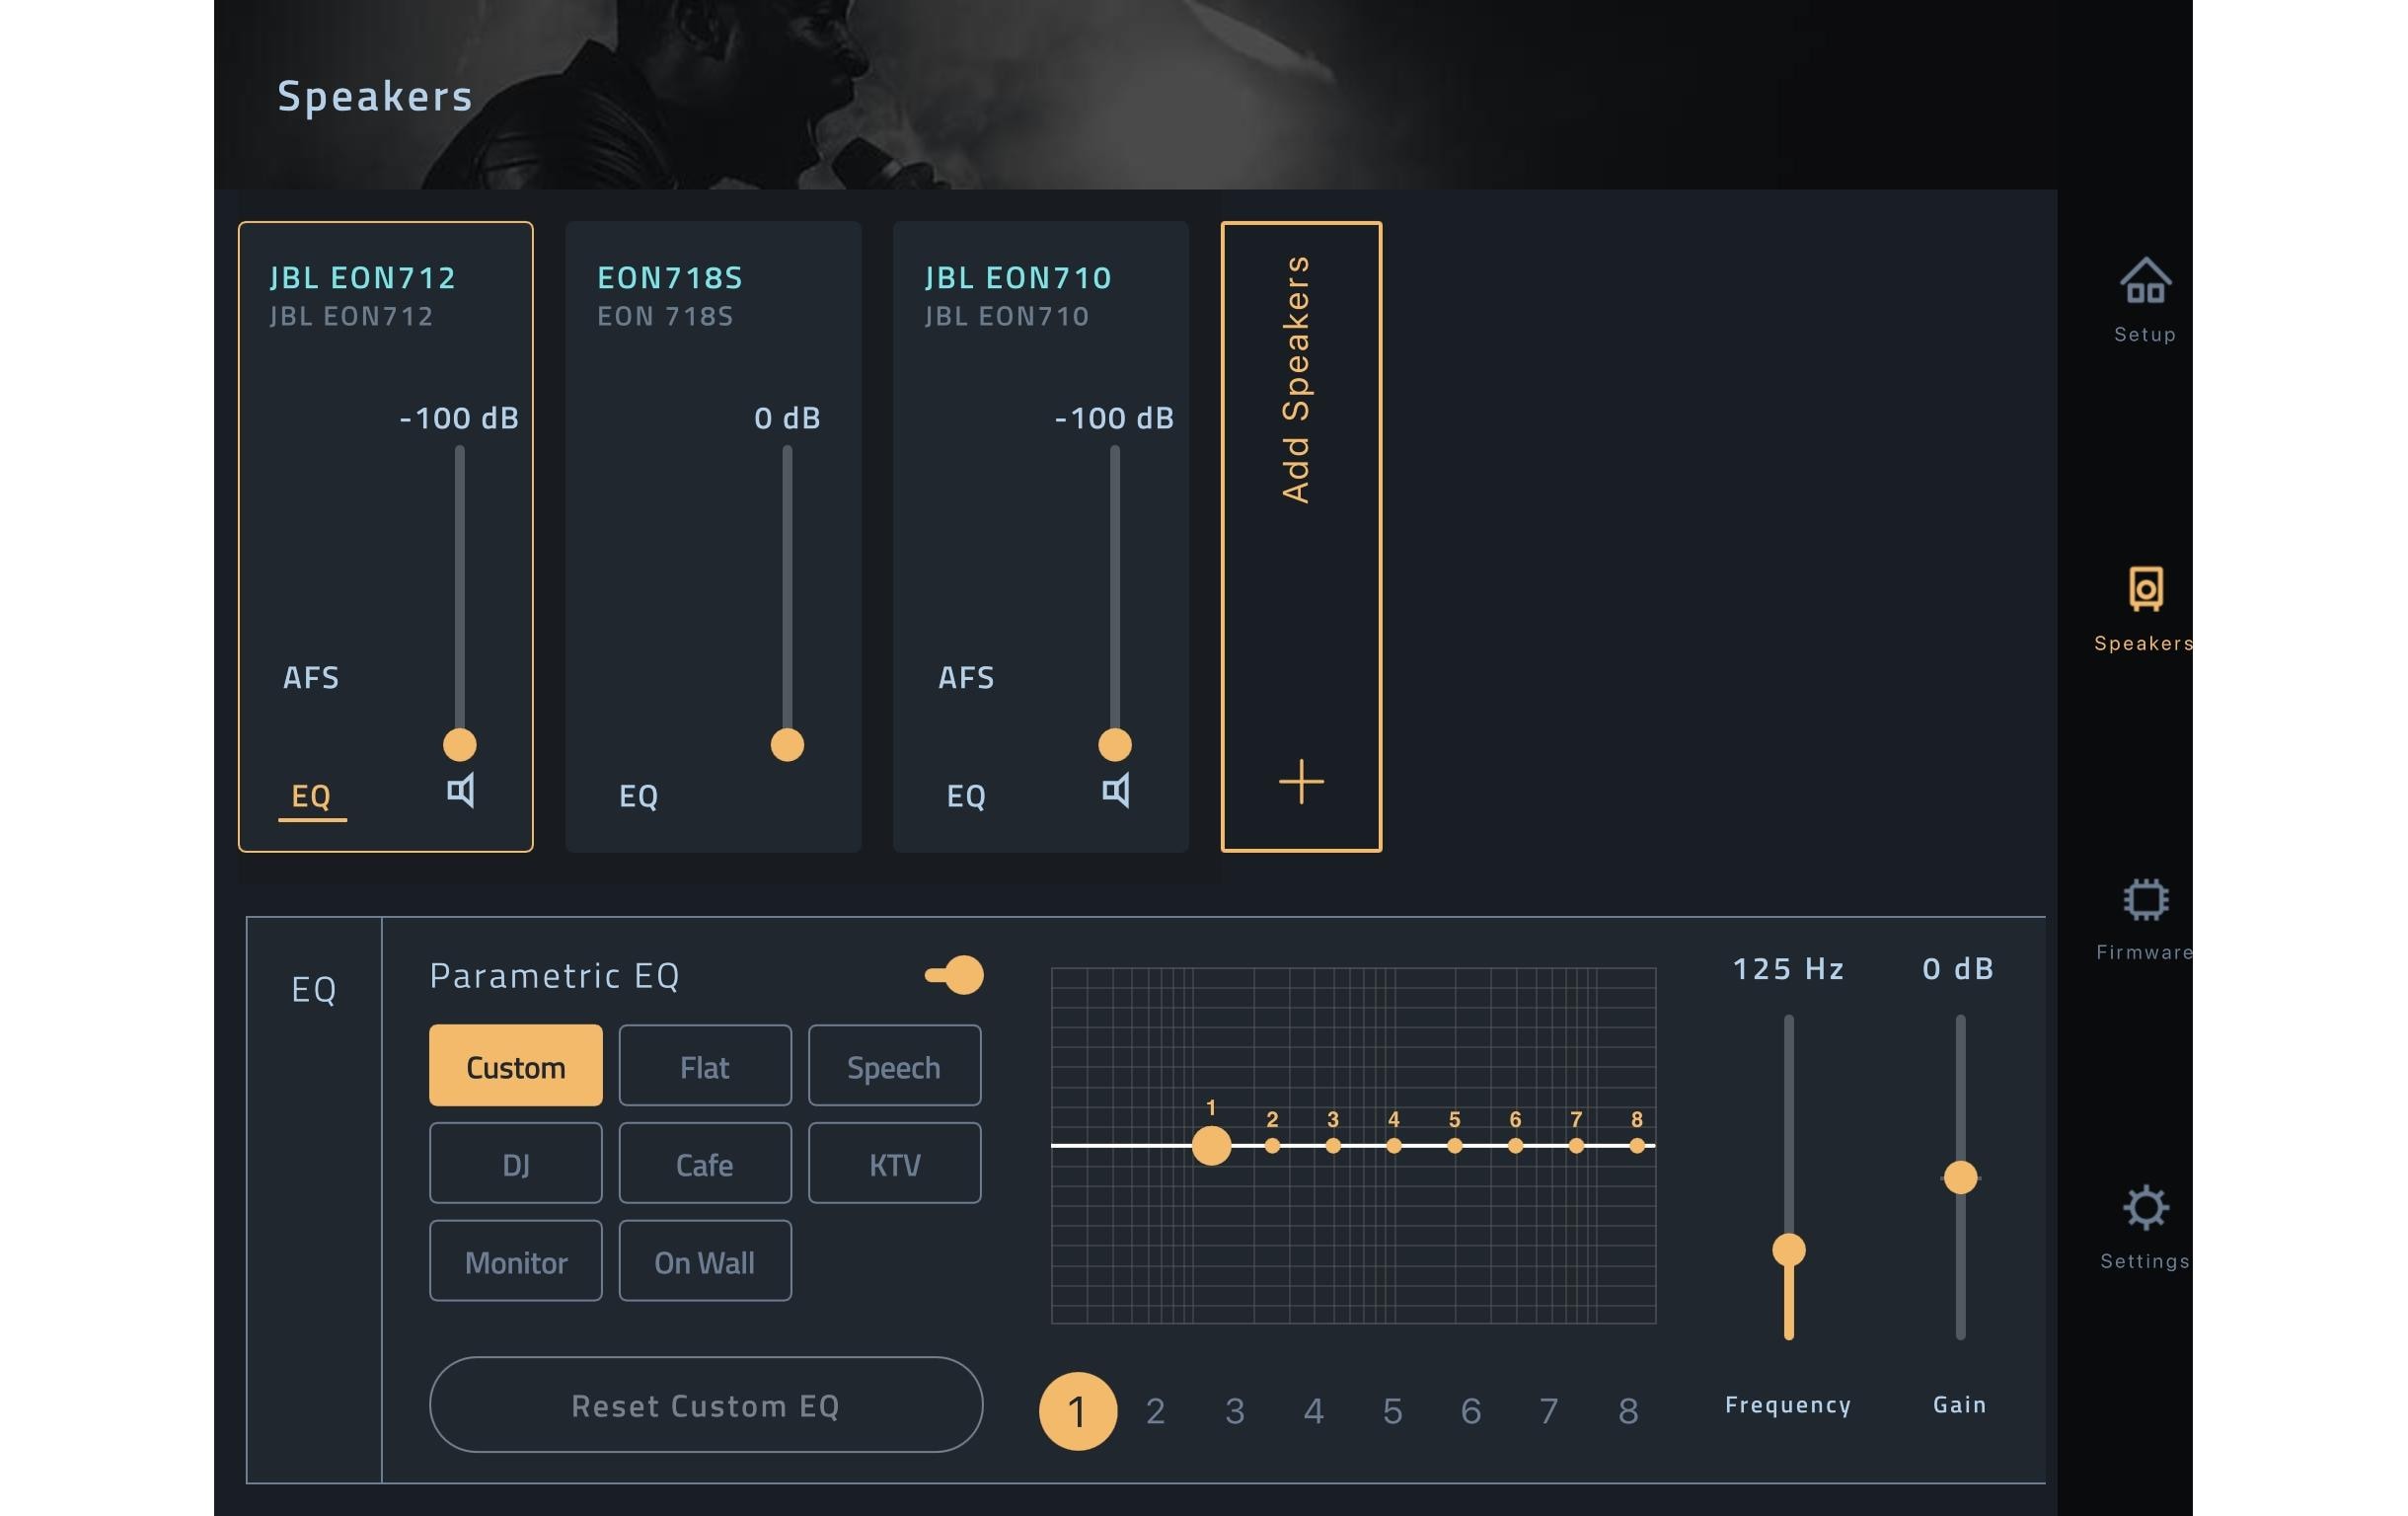
Task: Choose the On Wall EQ preset
Action: 705,1261
